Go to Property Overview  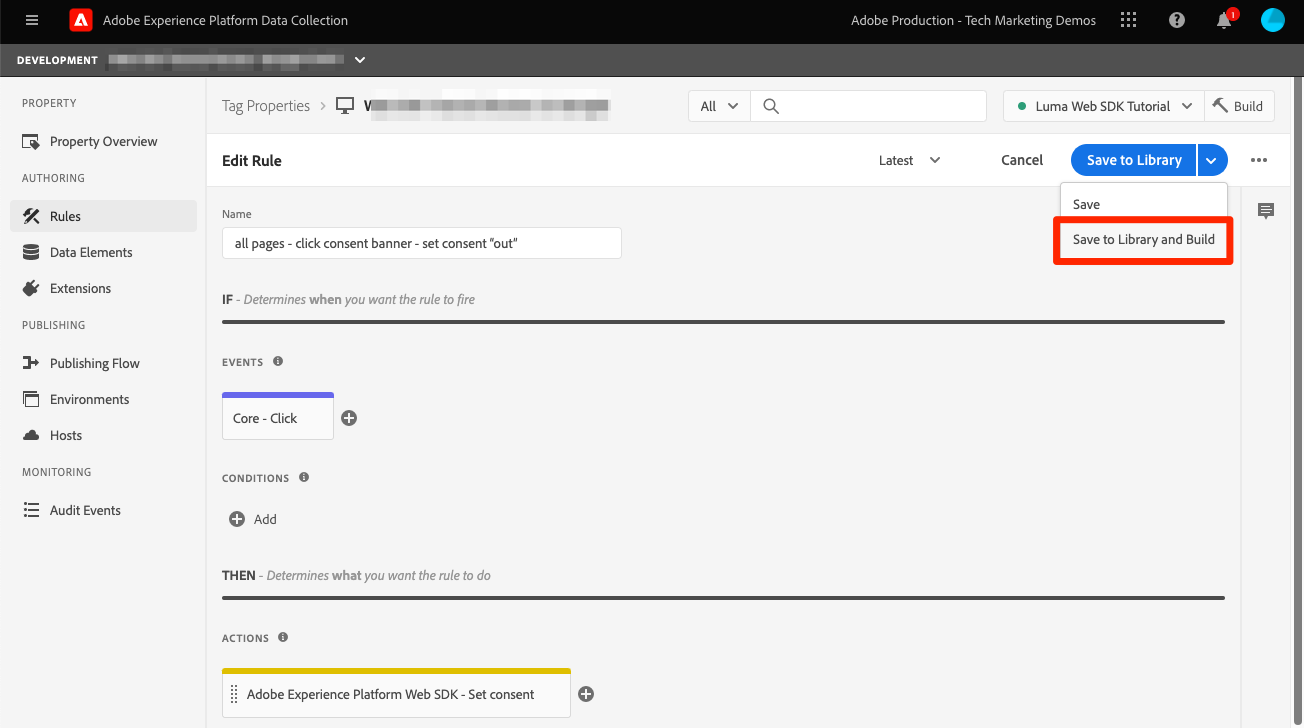pyautogui.click(x=103, y=142)
